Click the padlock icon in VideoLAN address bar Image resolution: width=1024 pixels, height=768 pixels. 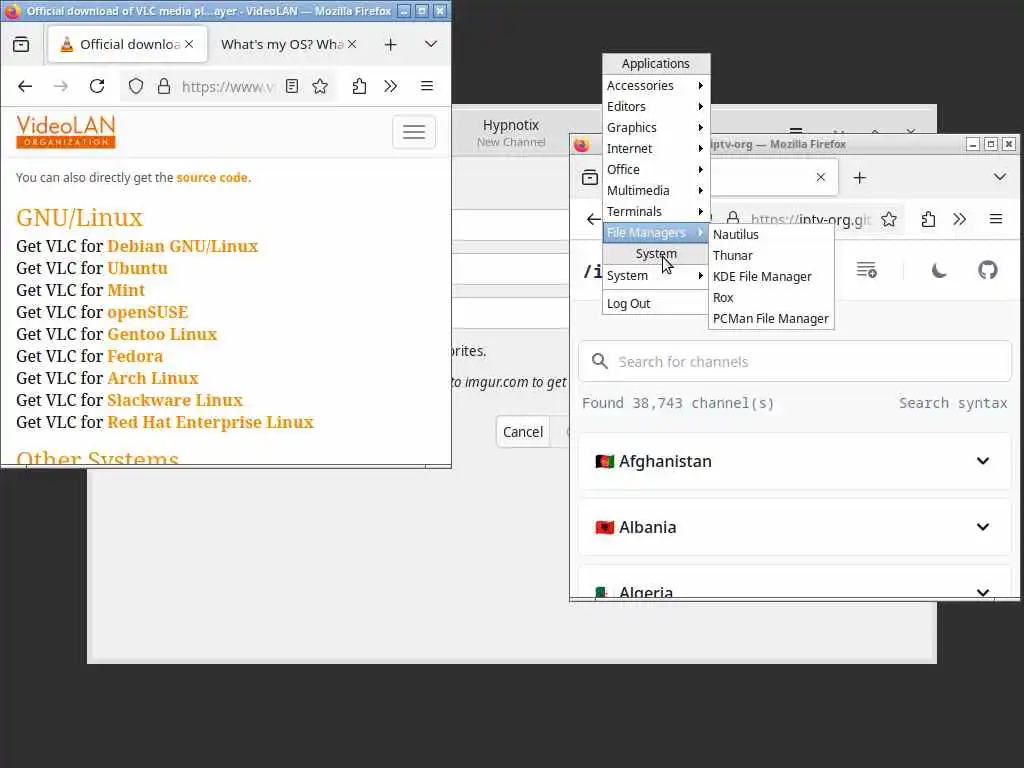click(164, 86)
